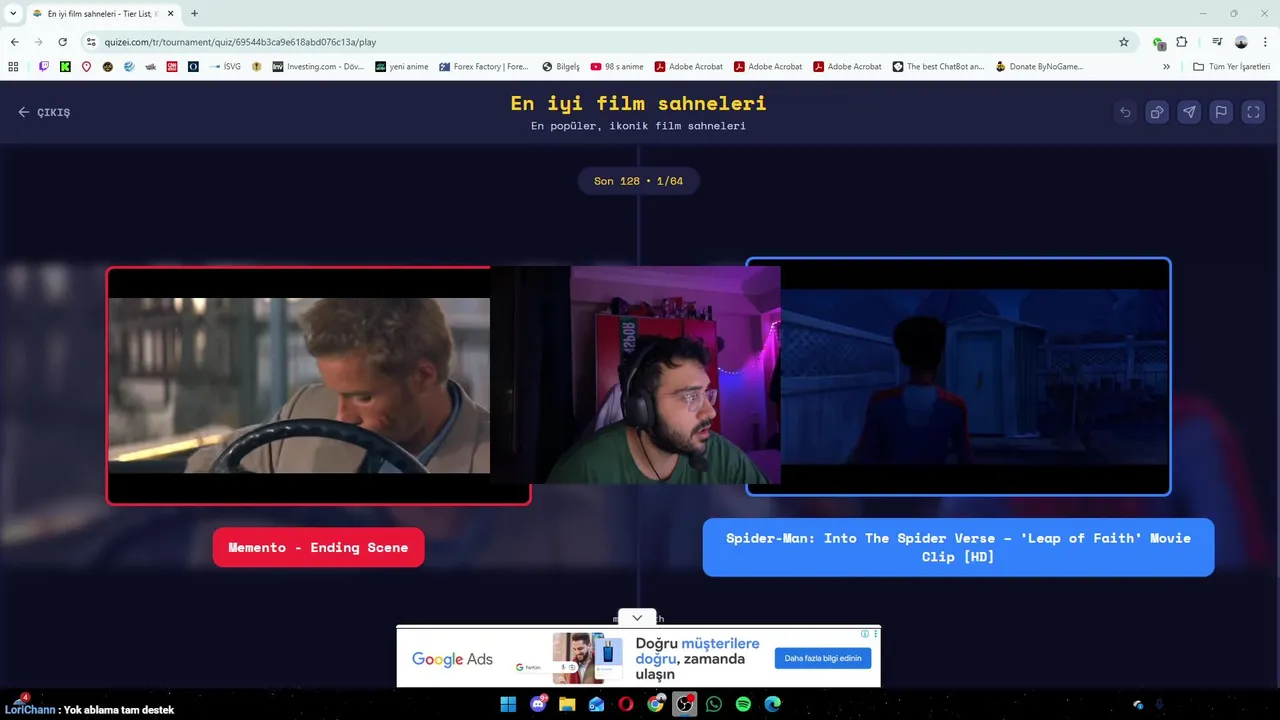Screen dimensions: 1280x720
Task: Open the tab search dropdown arrow
Action: [13, 14]
